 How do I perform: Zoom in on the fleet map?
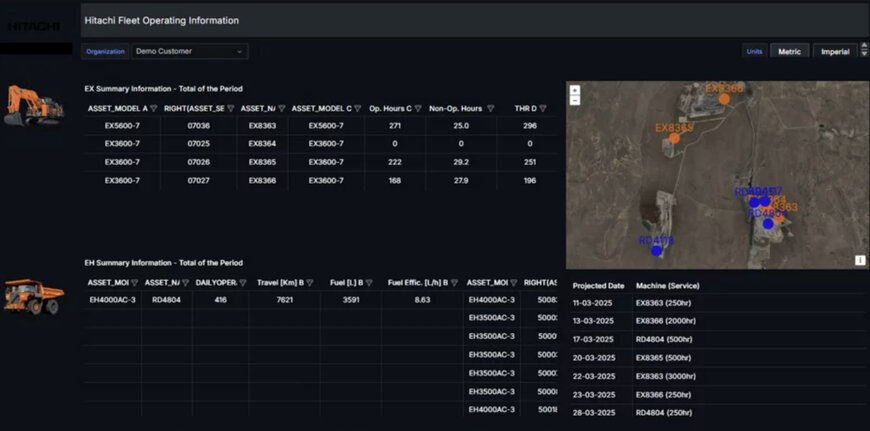(575, 90)
